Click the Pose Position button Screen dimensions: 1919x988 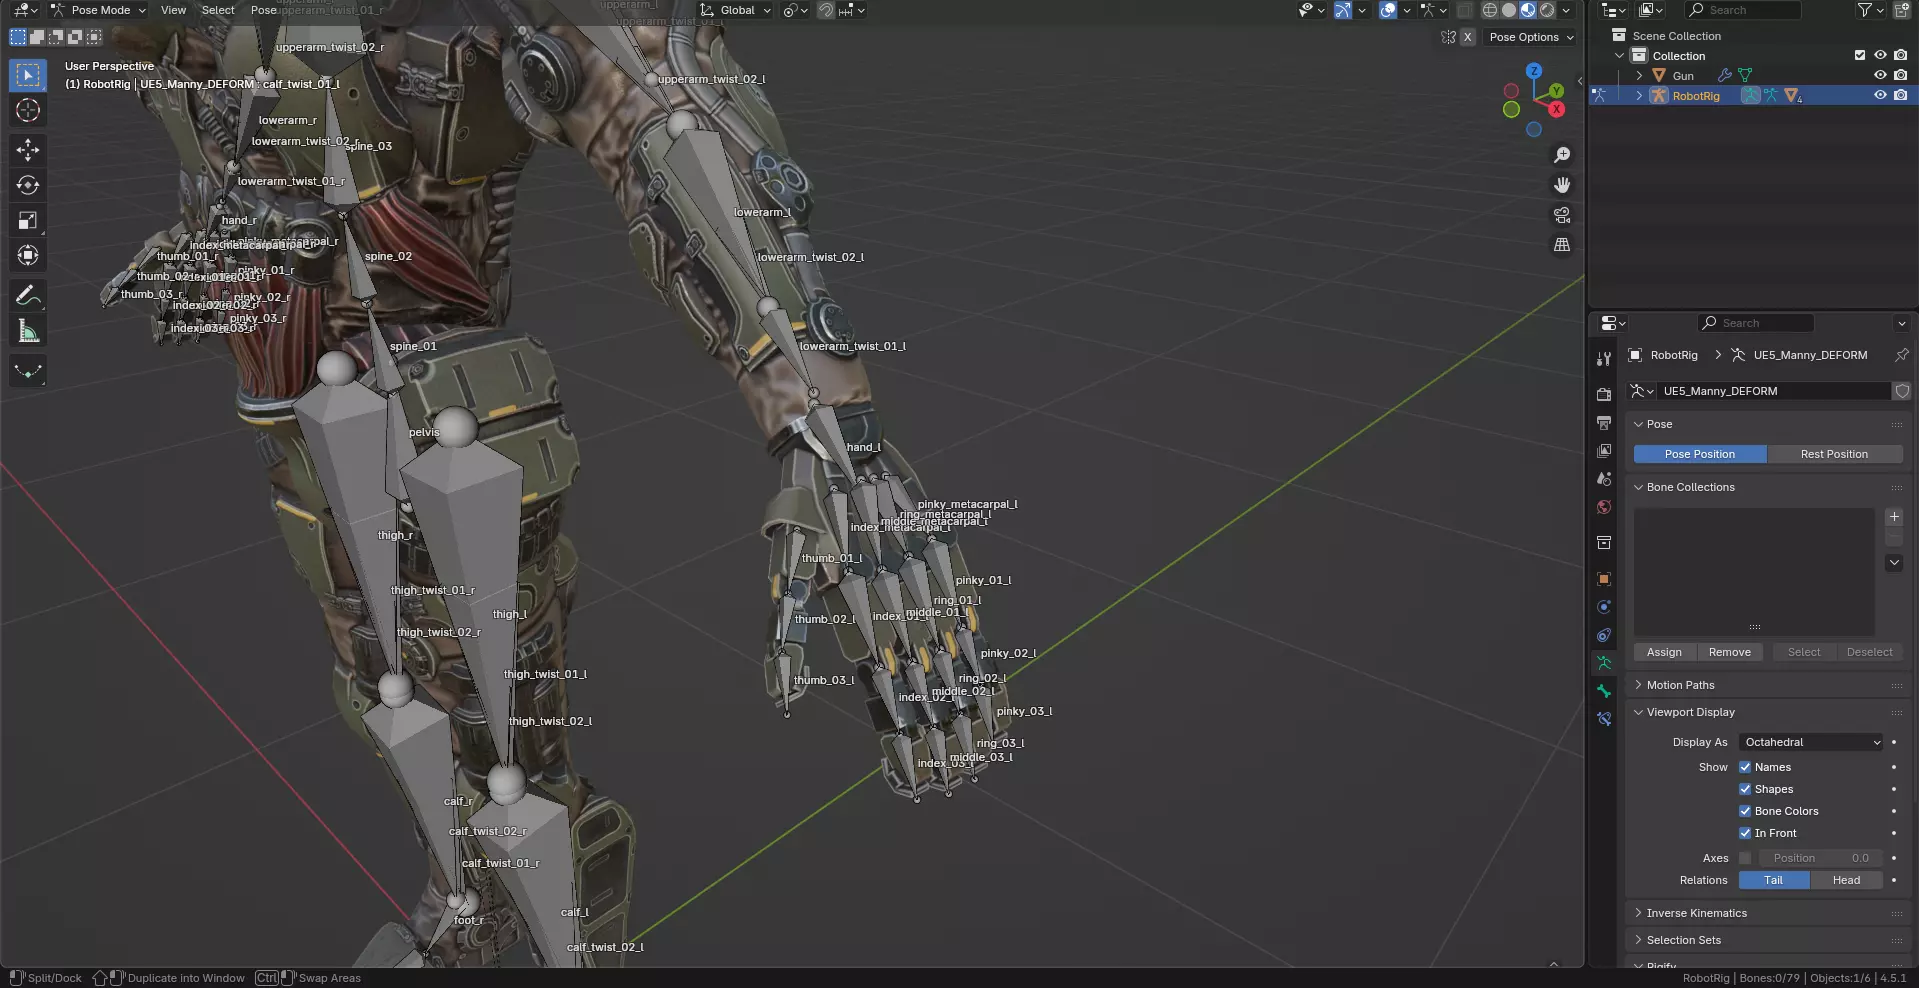pyautogui.click(x=1700, y=454)
